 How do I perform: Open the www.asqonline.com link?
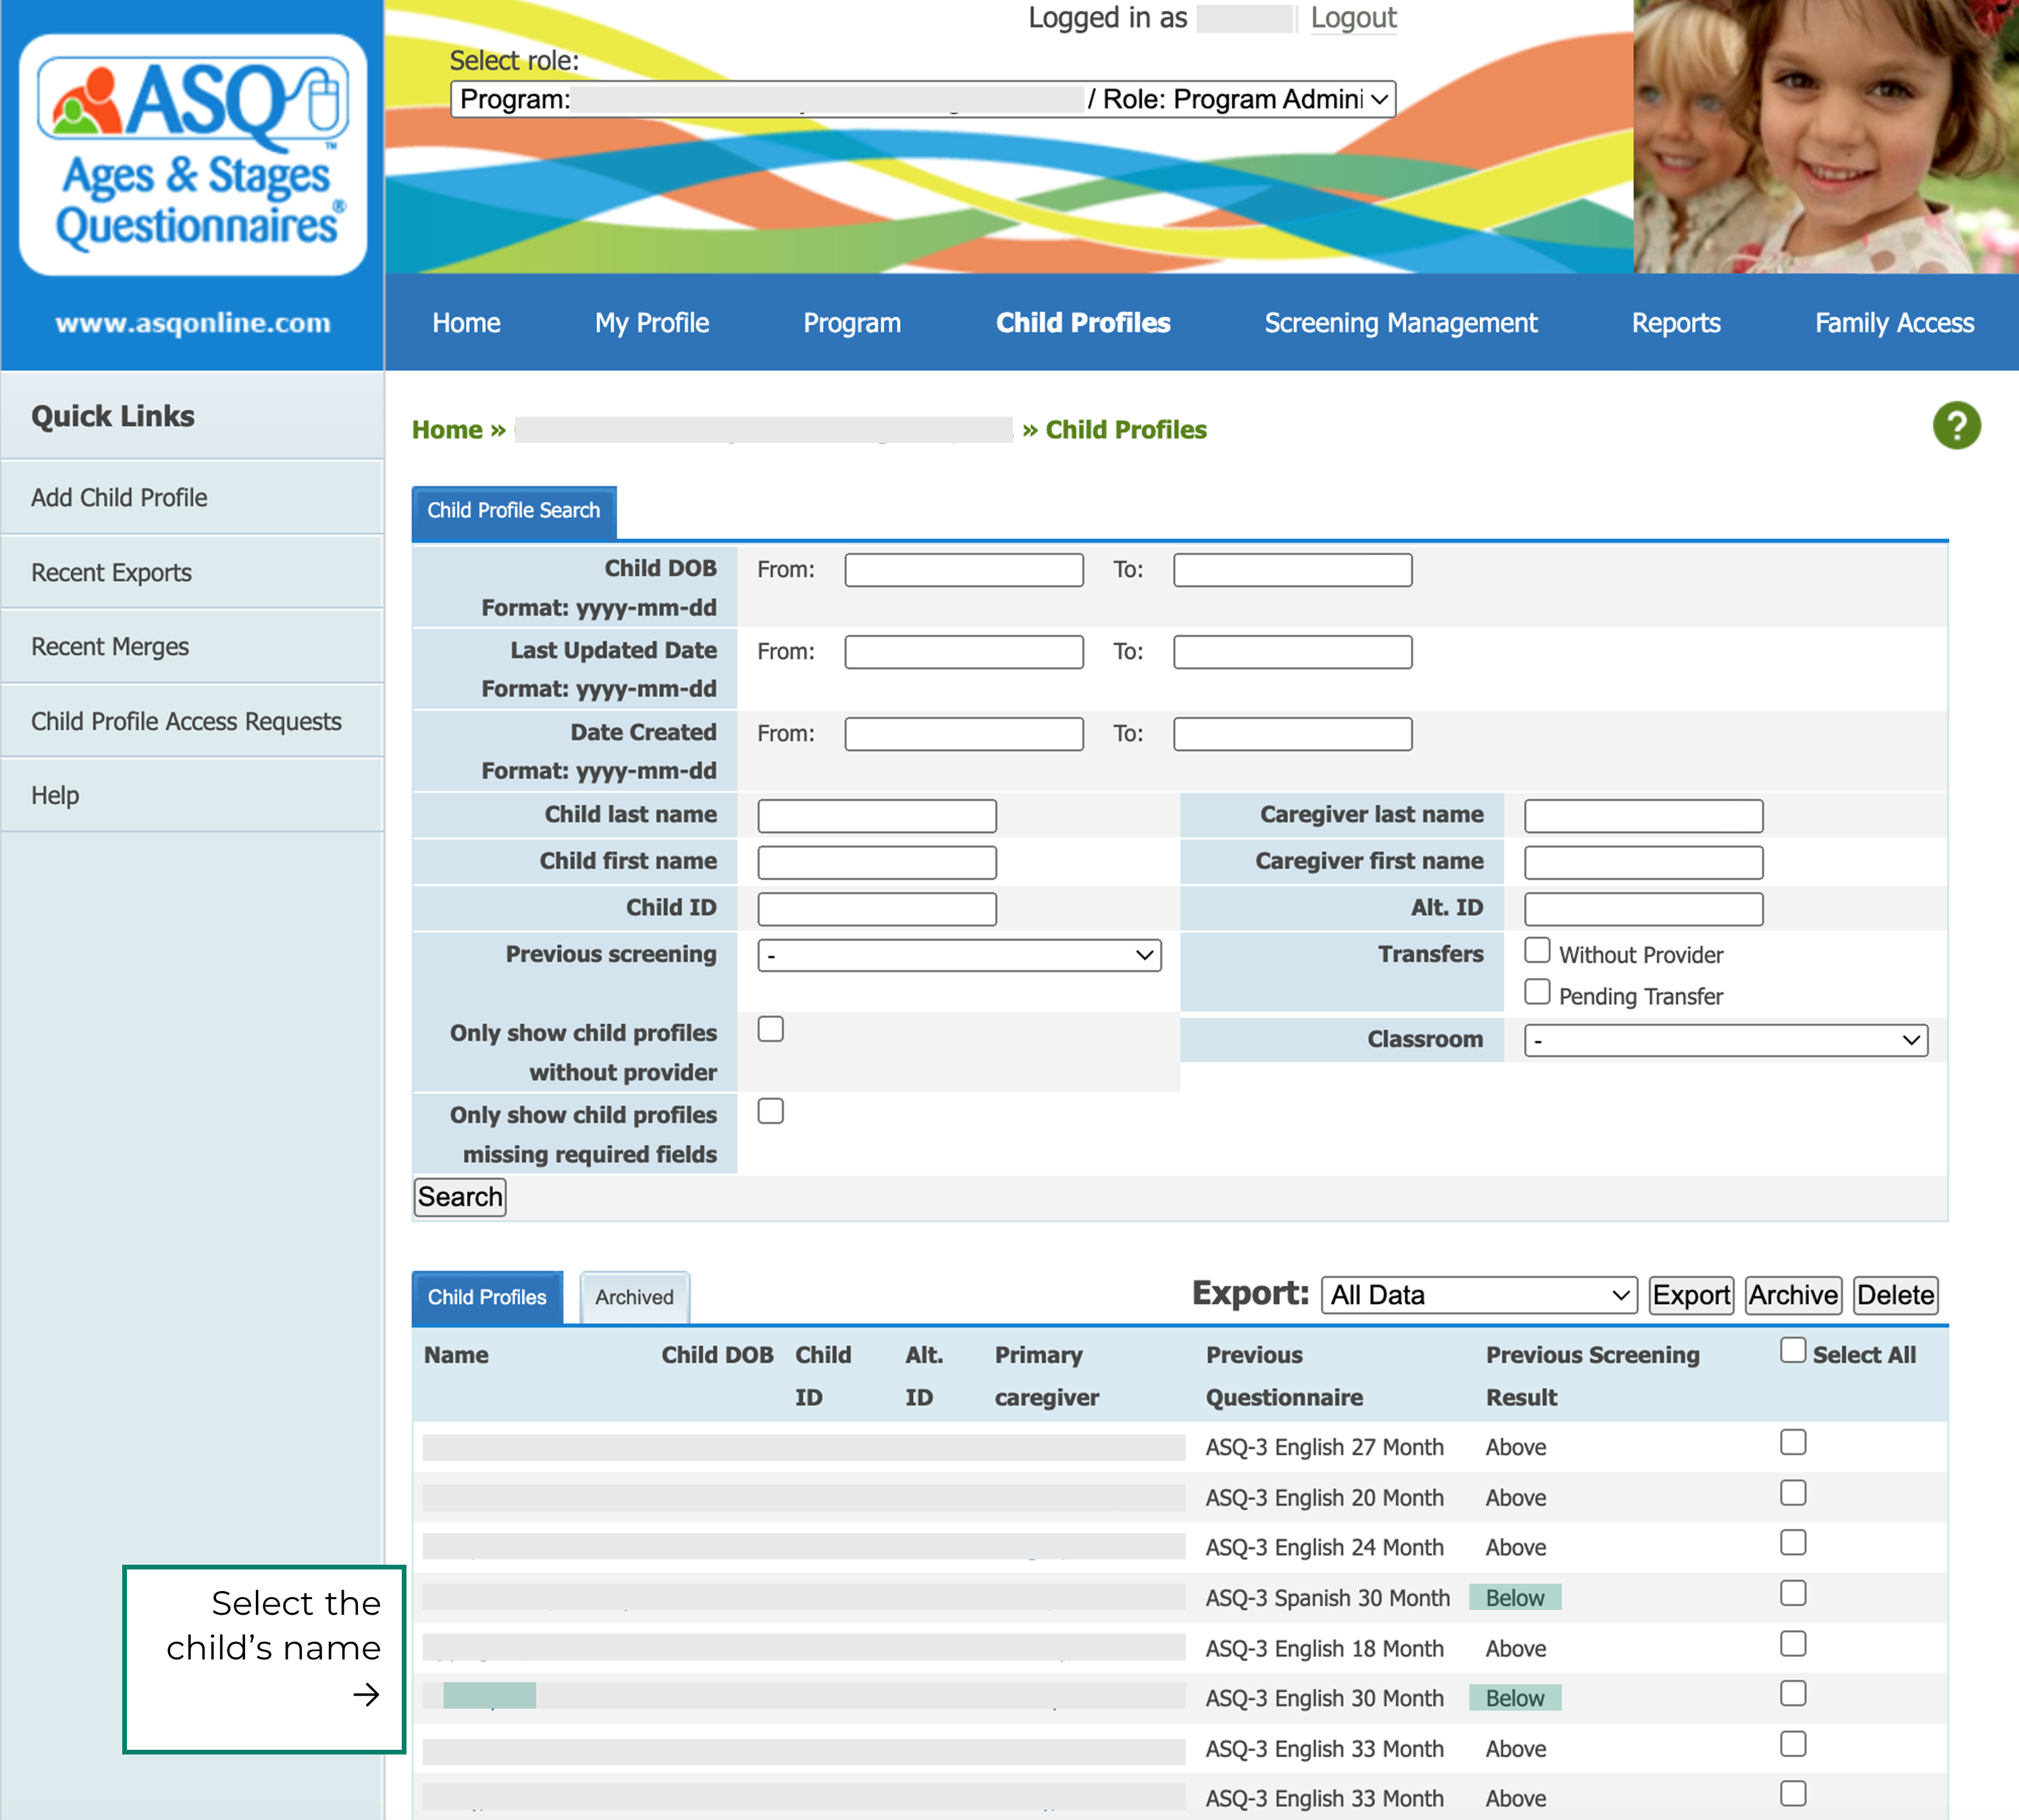[x=193, y=323]
